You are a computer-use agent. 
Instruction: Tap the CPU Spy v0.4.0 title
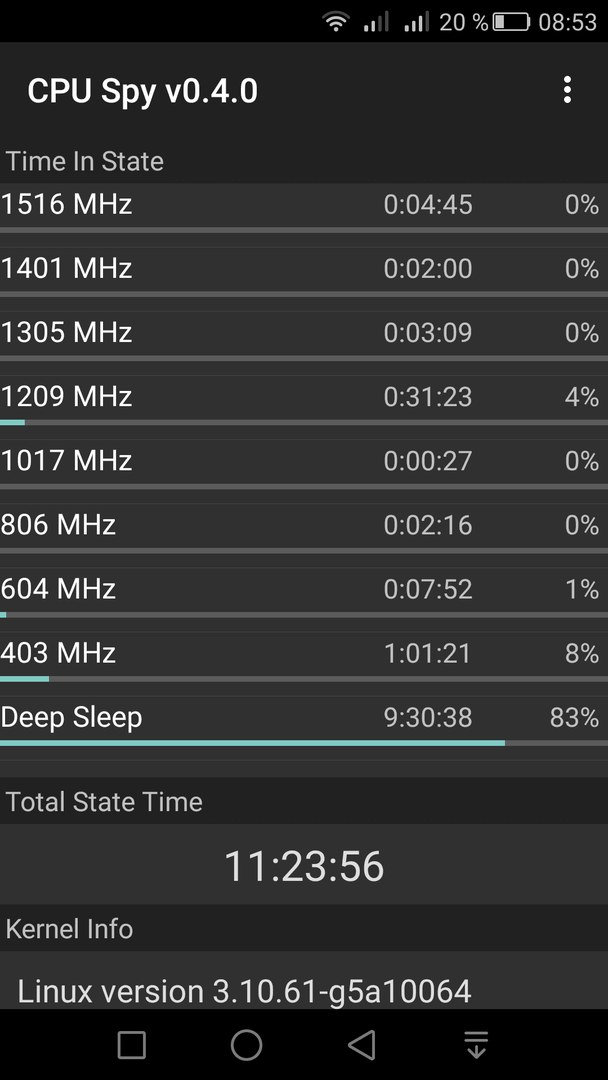143,92
